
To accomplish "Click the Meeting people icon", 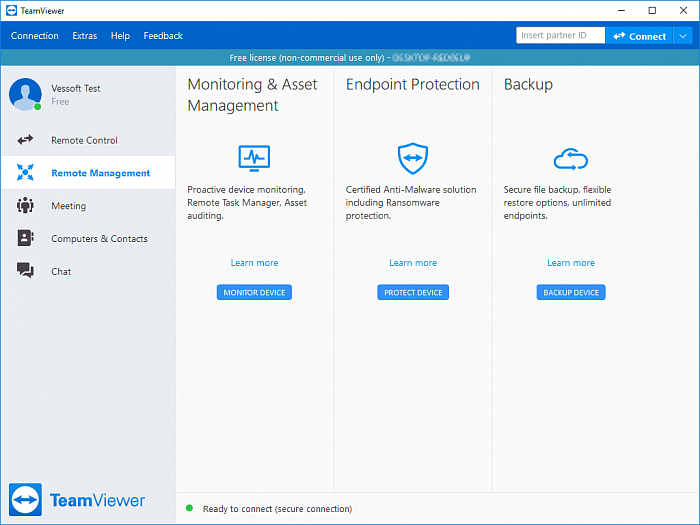I will click(x=25, y=205).
